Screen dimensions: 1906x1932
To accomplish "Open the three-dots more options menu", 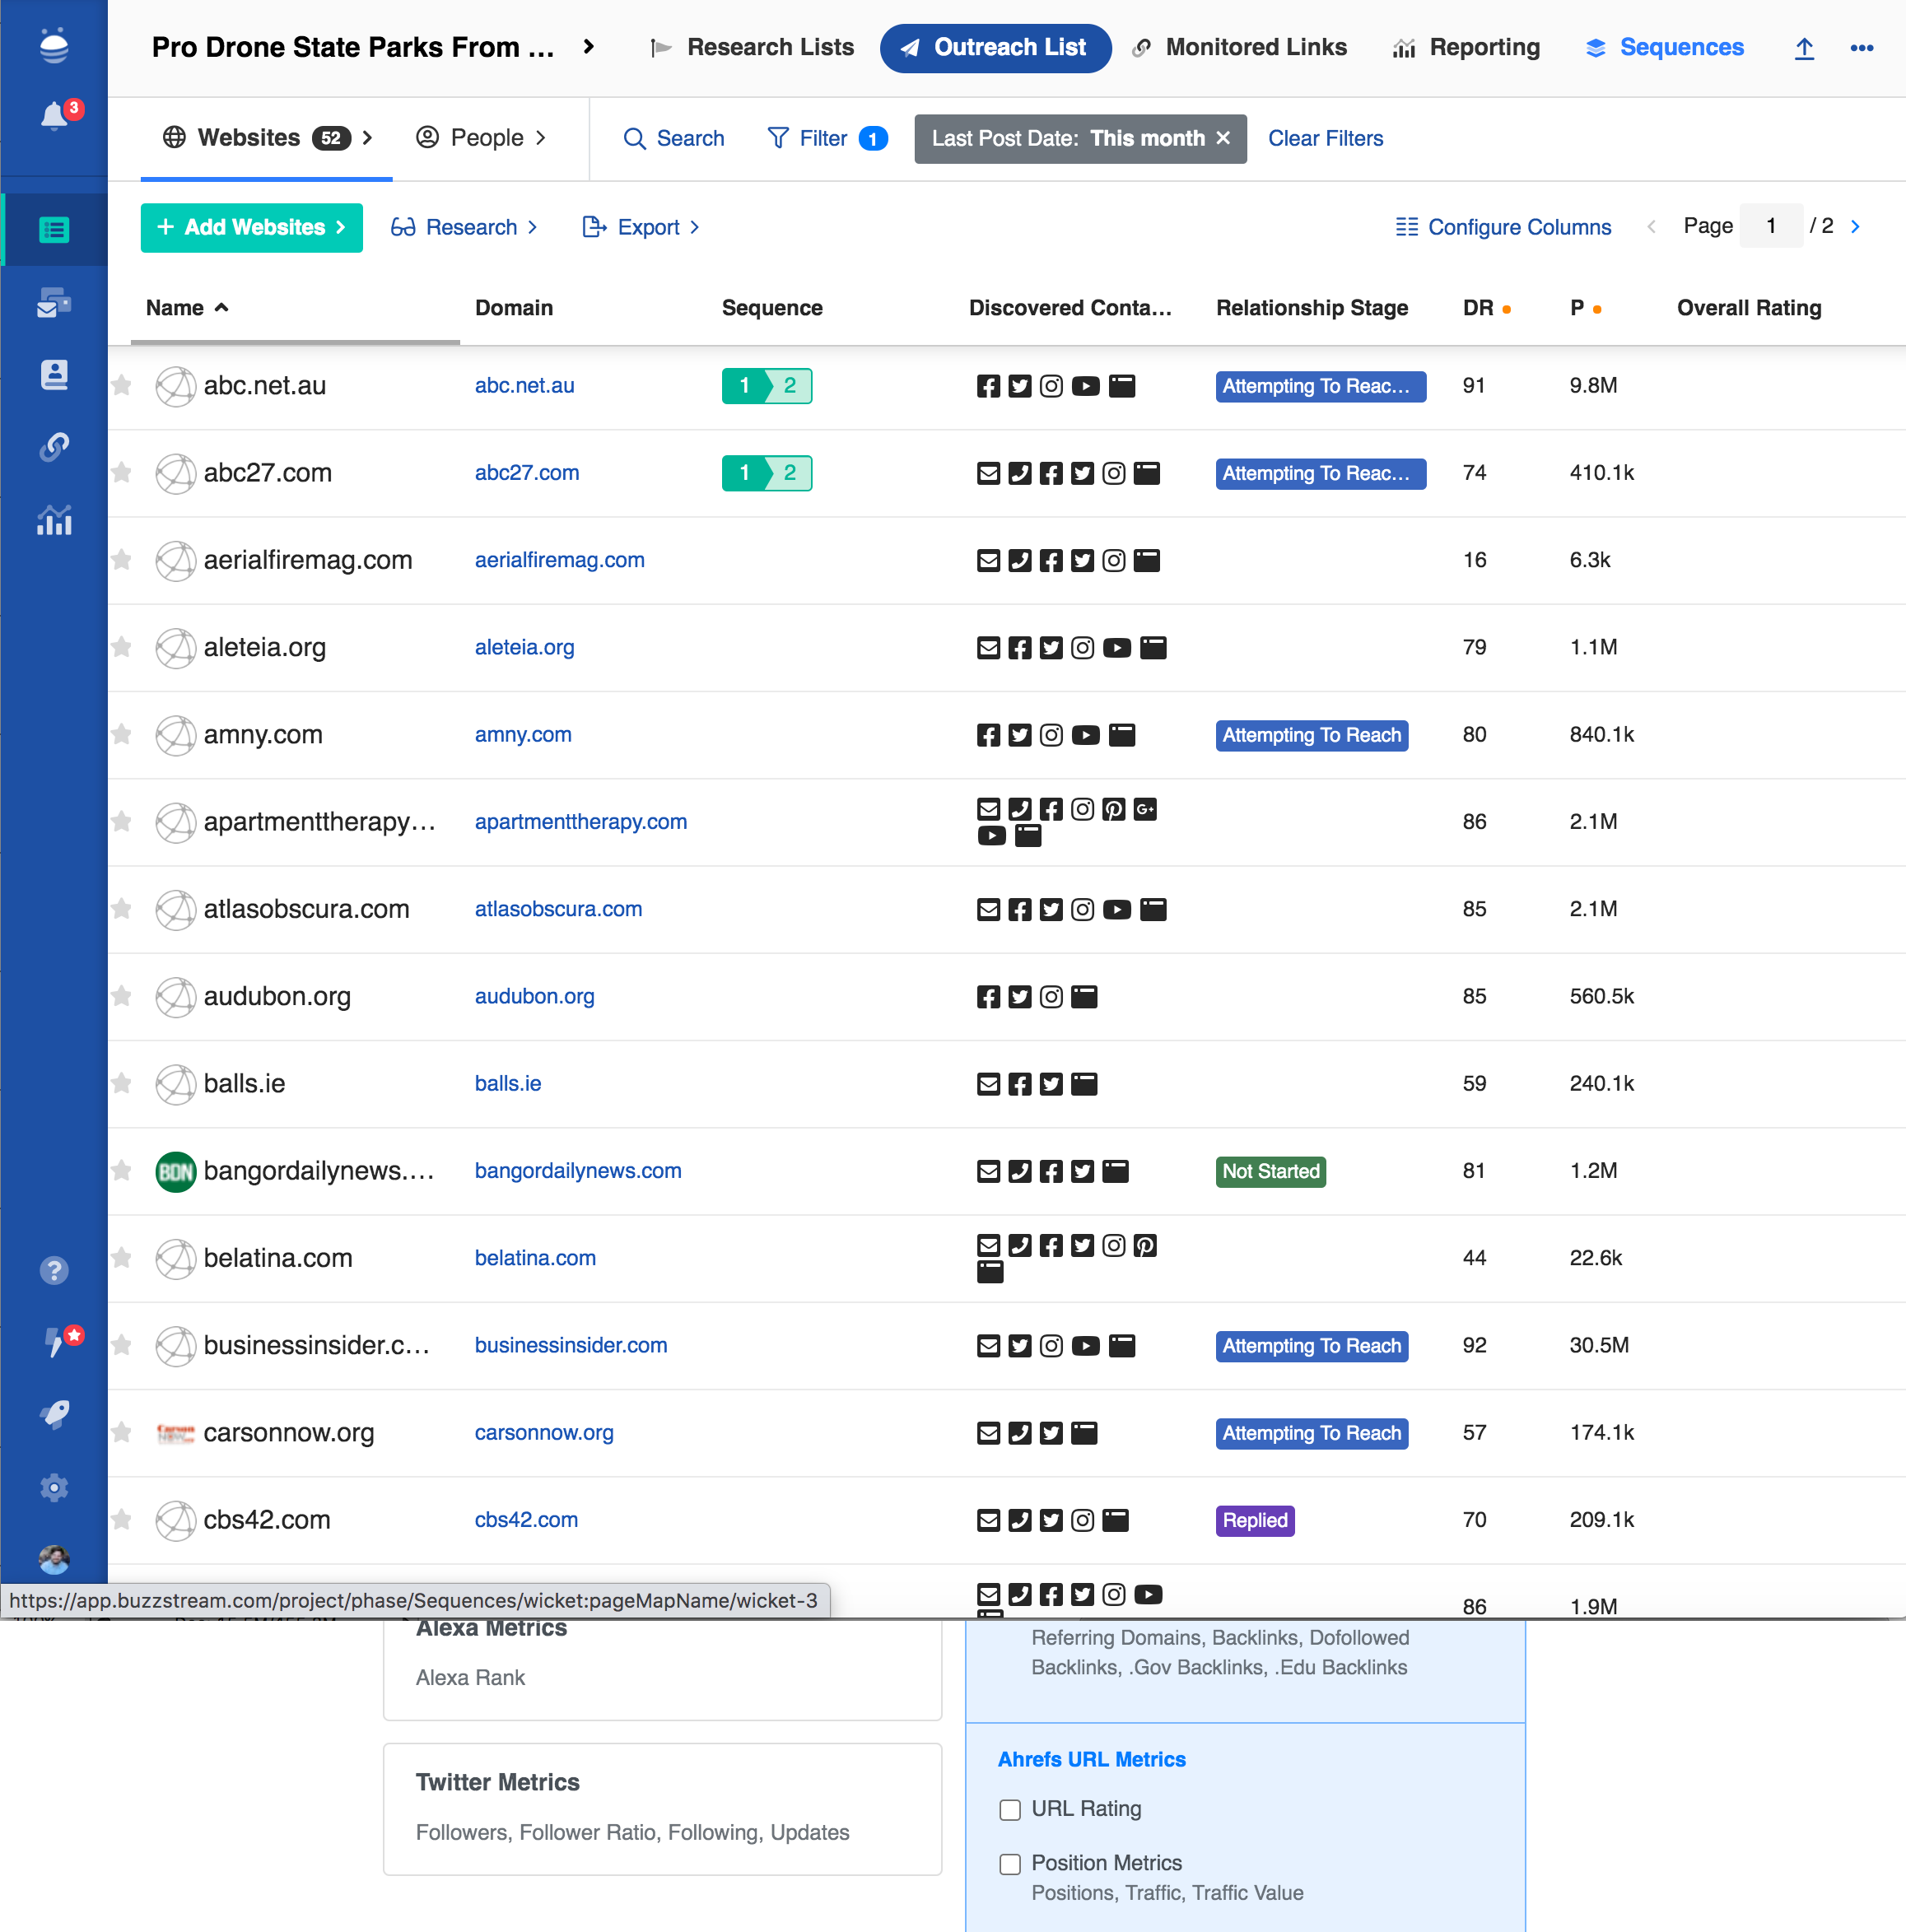I will tap(1861, 48).
